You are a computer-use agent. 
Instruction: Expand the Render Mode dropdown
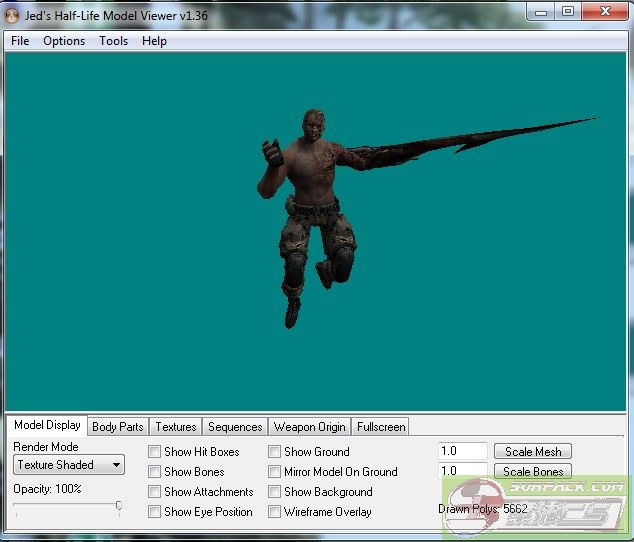click(69, 465)
